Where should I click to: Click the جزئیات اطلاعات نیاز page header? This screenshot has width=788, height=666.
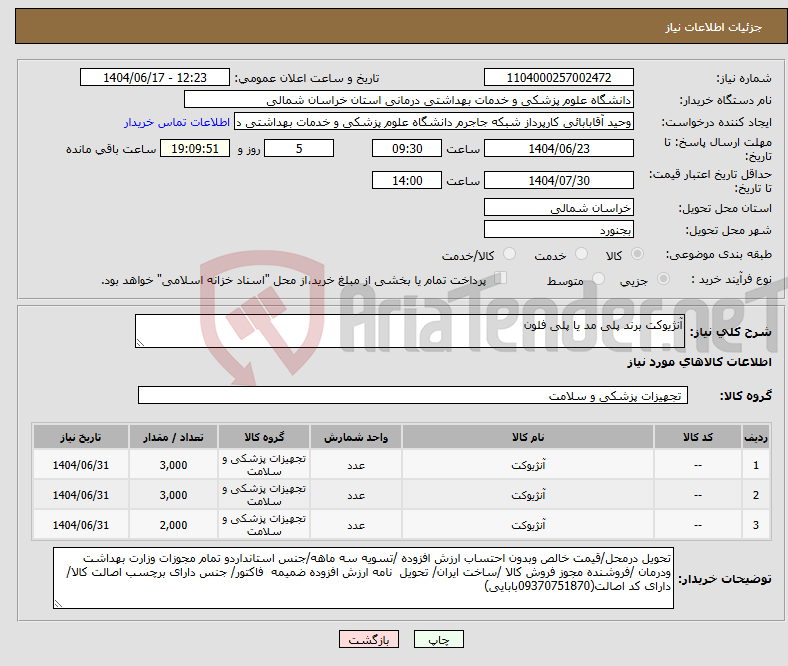coord(714,27)
